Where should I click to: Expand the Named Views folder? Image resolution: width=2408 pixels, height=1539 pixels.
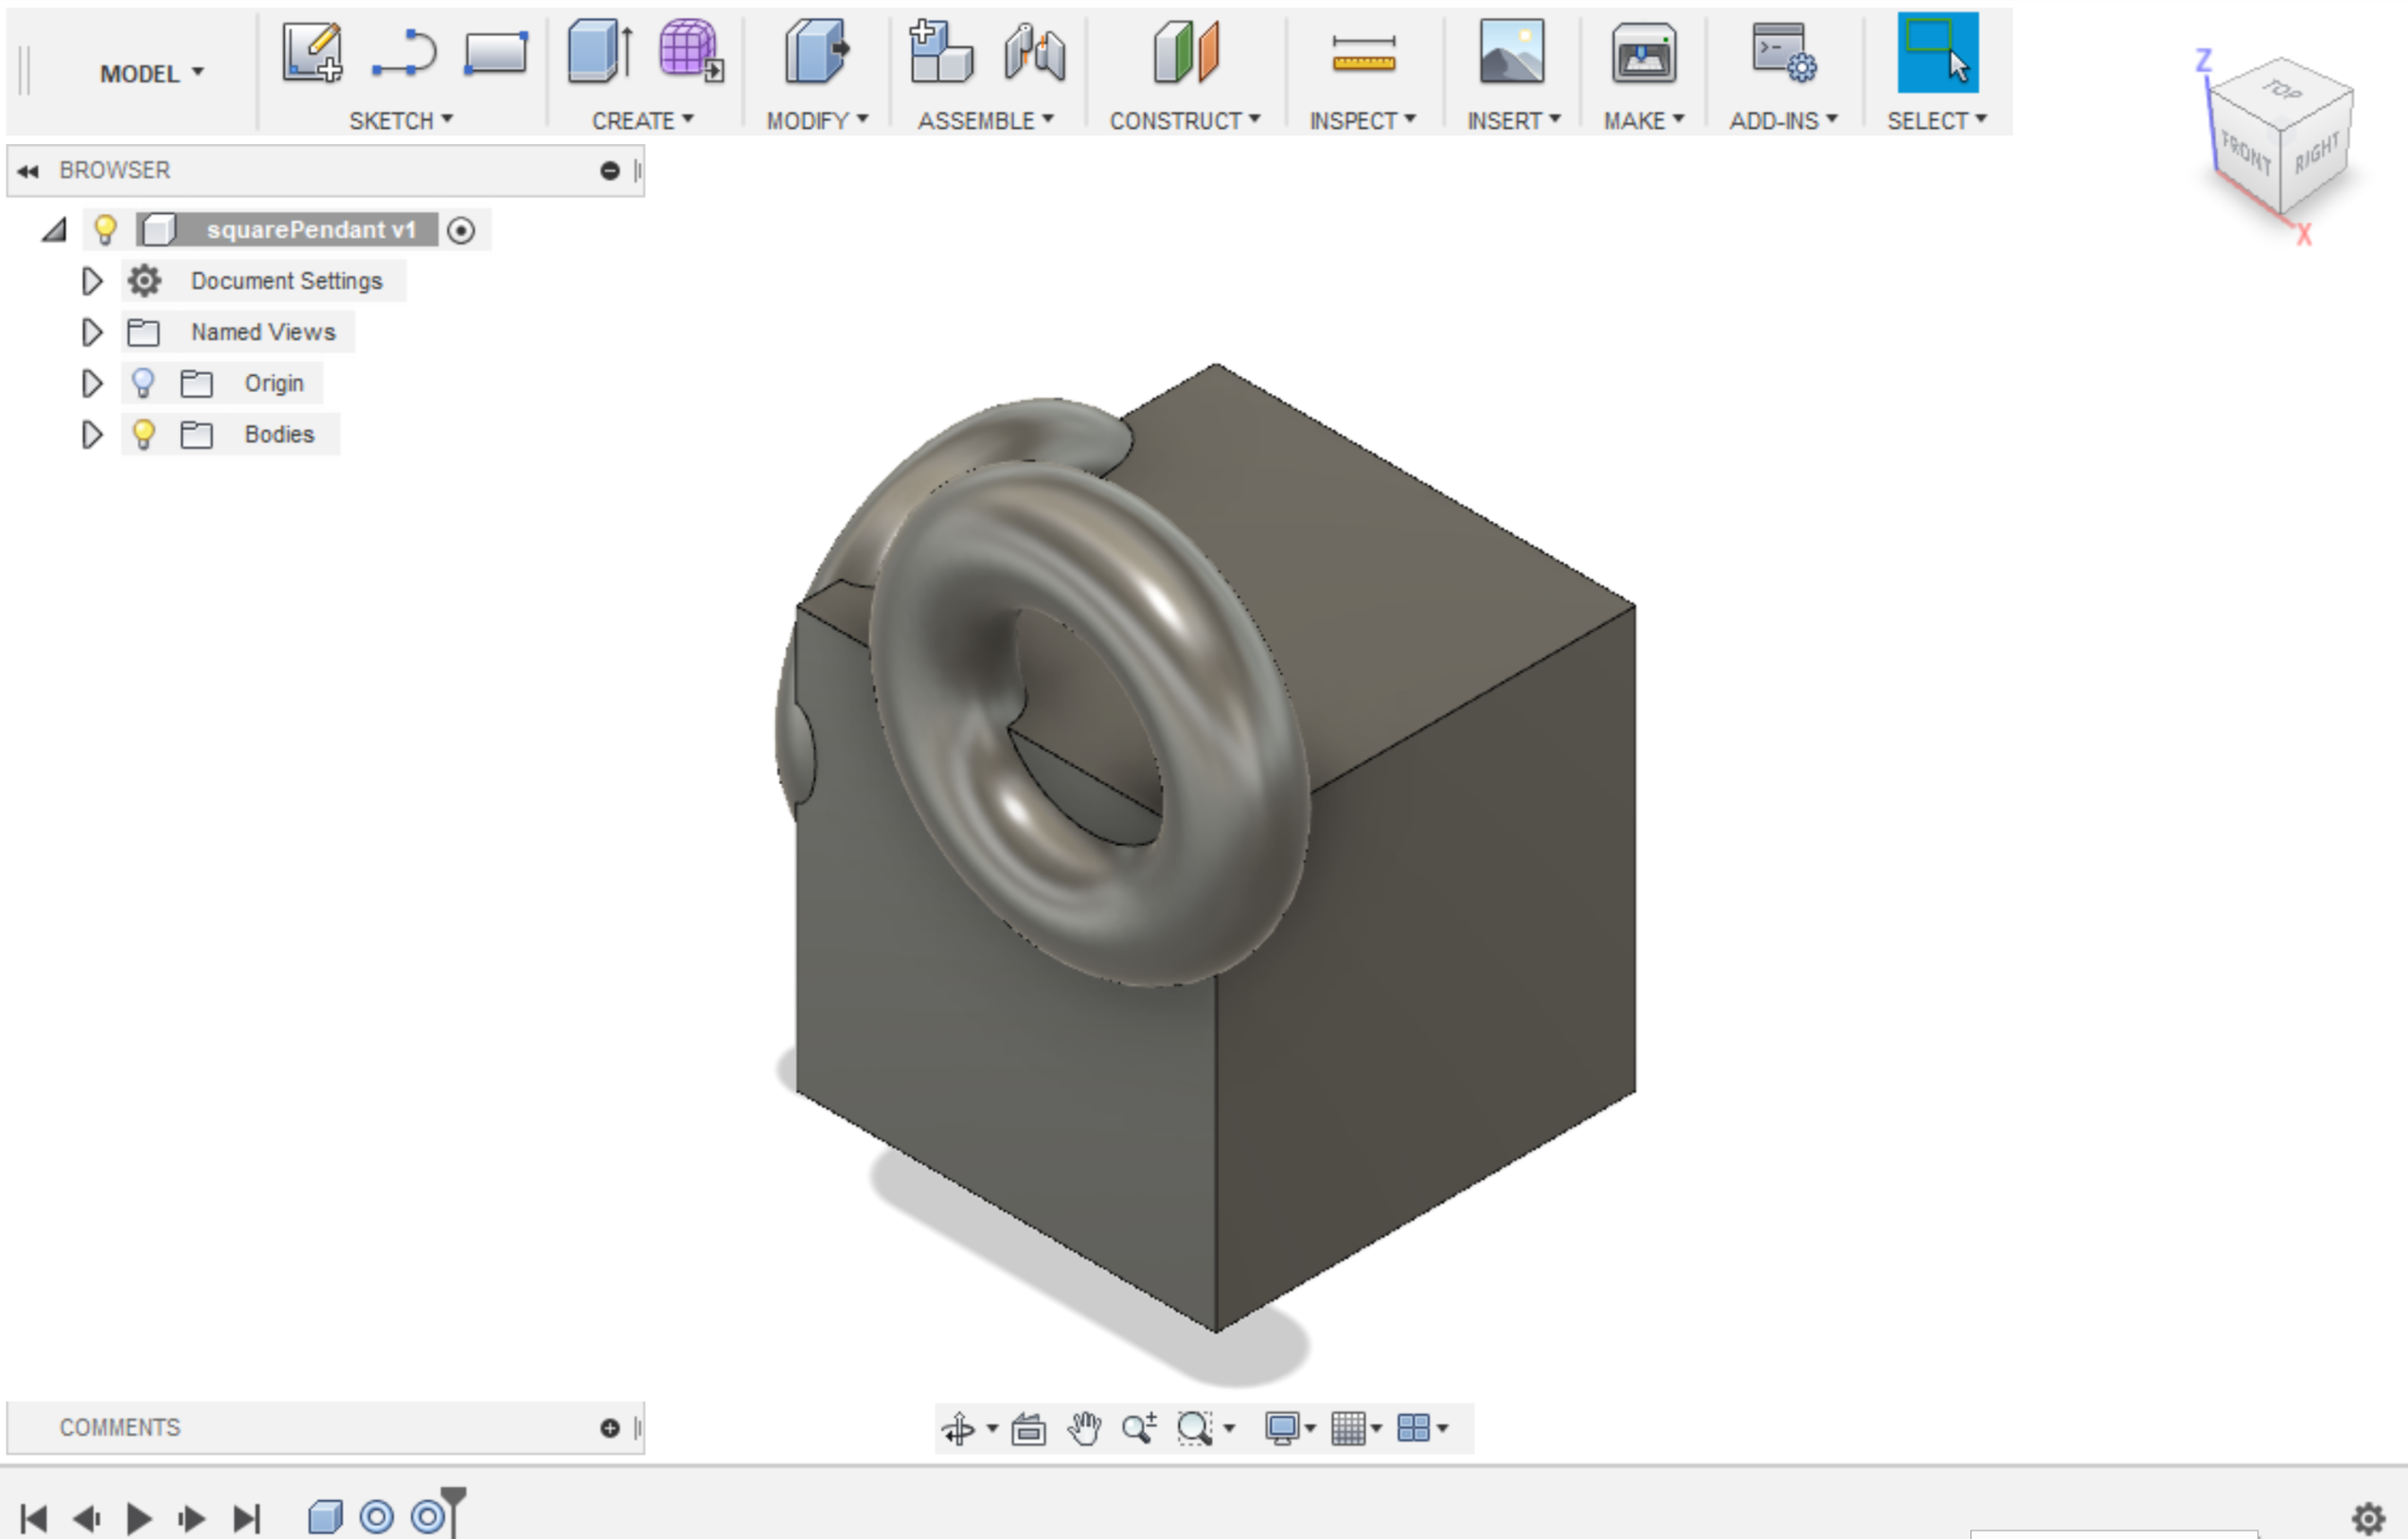coord(91,332)
